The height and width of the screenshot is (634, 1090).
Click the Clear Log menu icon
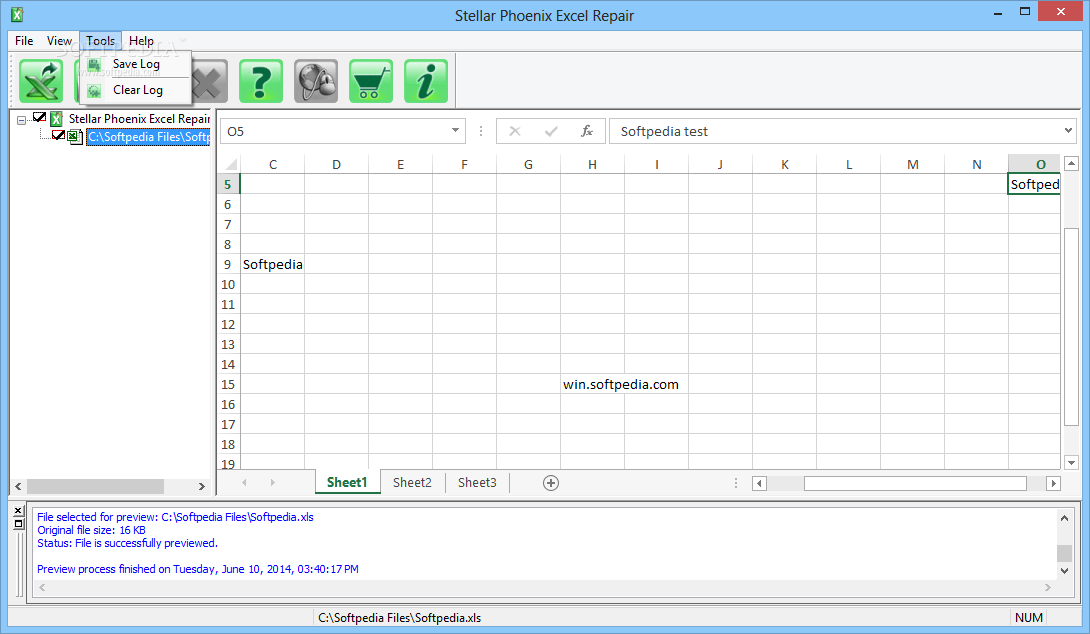click(x=95, y=90)
